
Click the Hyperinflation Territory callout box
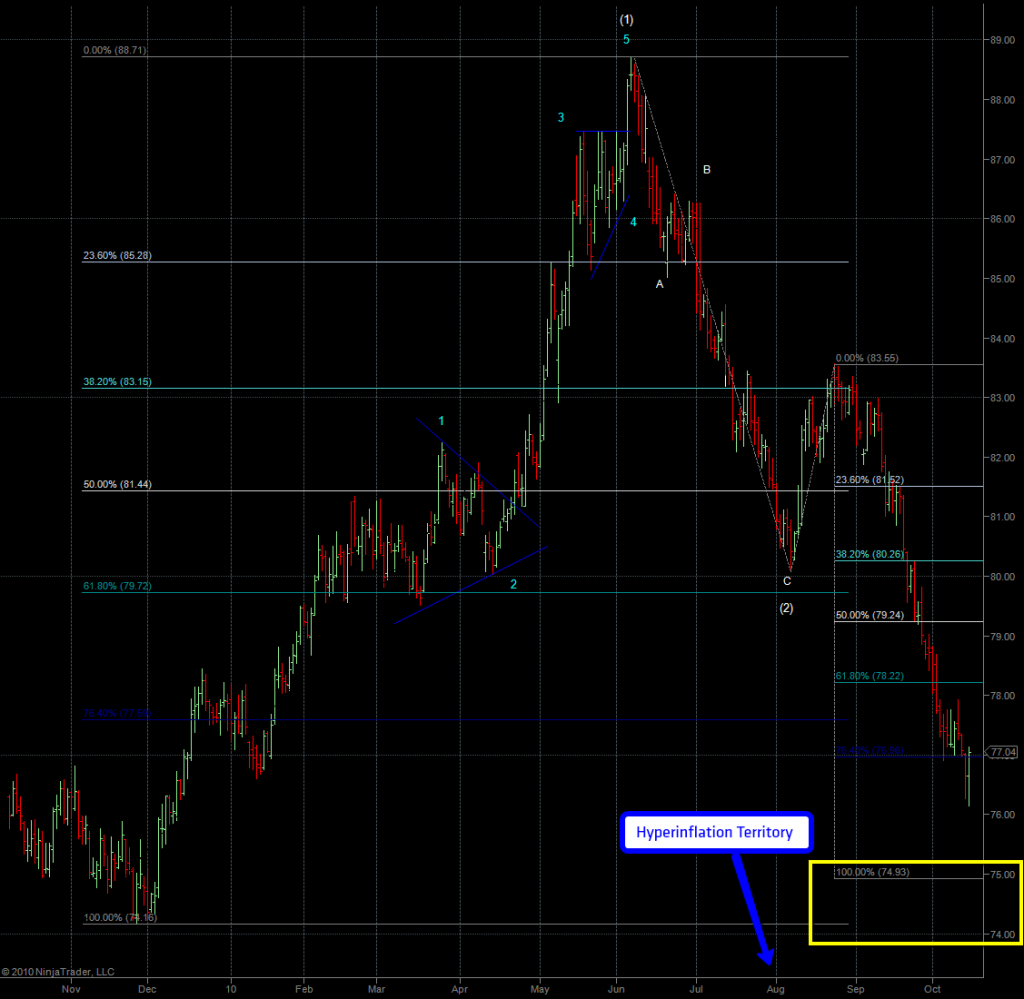[x=714, y=832]
